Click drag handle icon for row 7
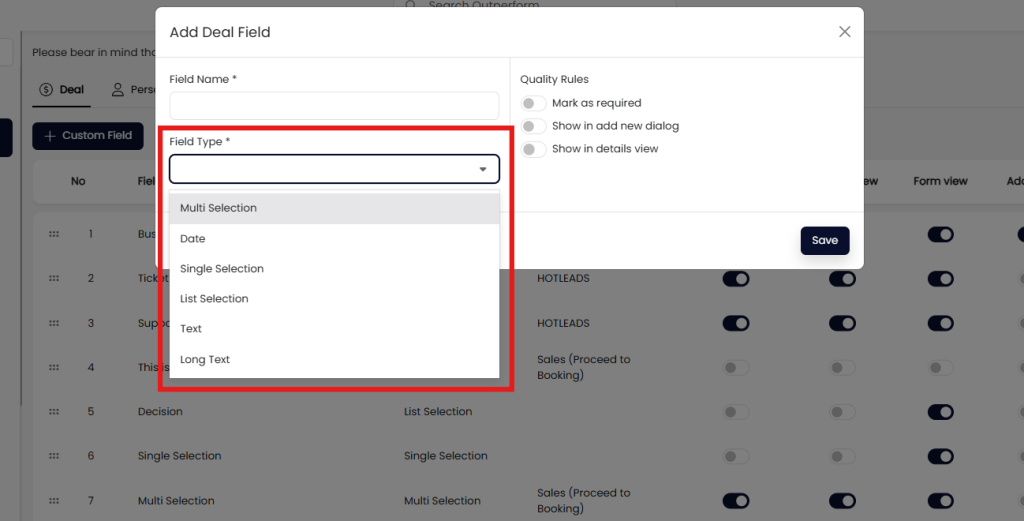The width and height of the screenshot is (1024, 521). point(54,500)
